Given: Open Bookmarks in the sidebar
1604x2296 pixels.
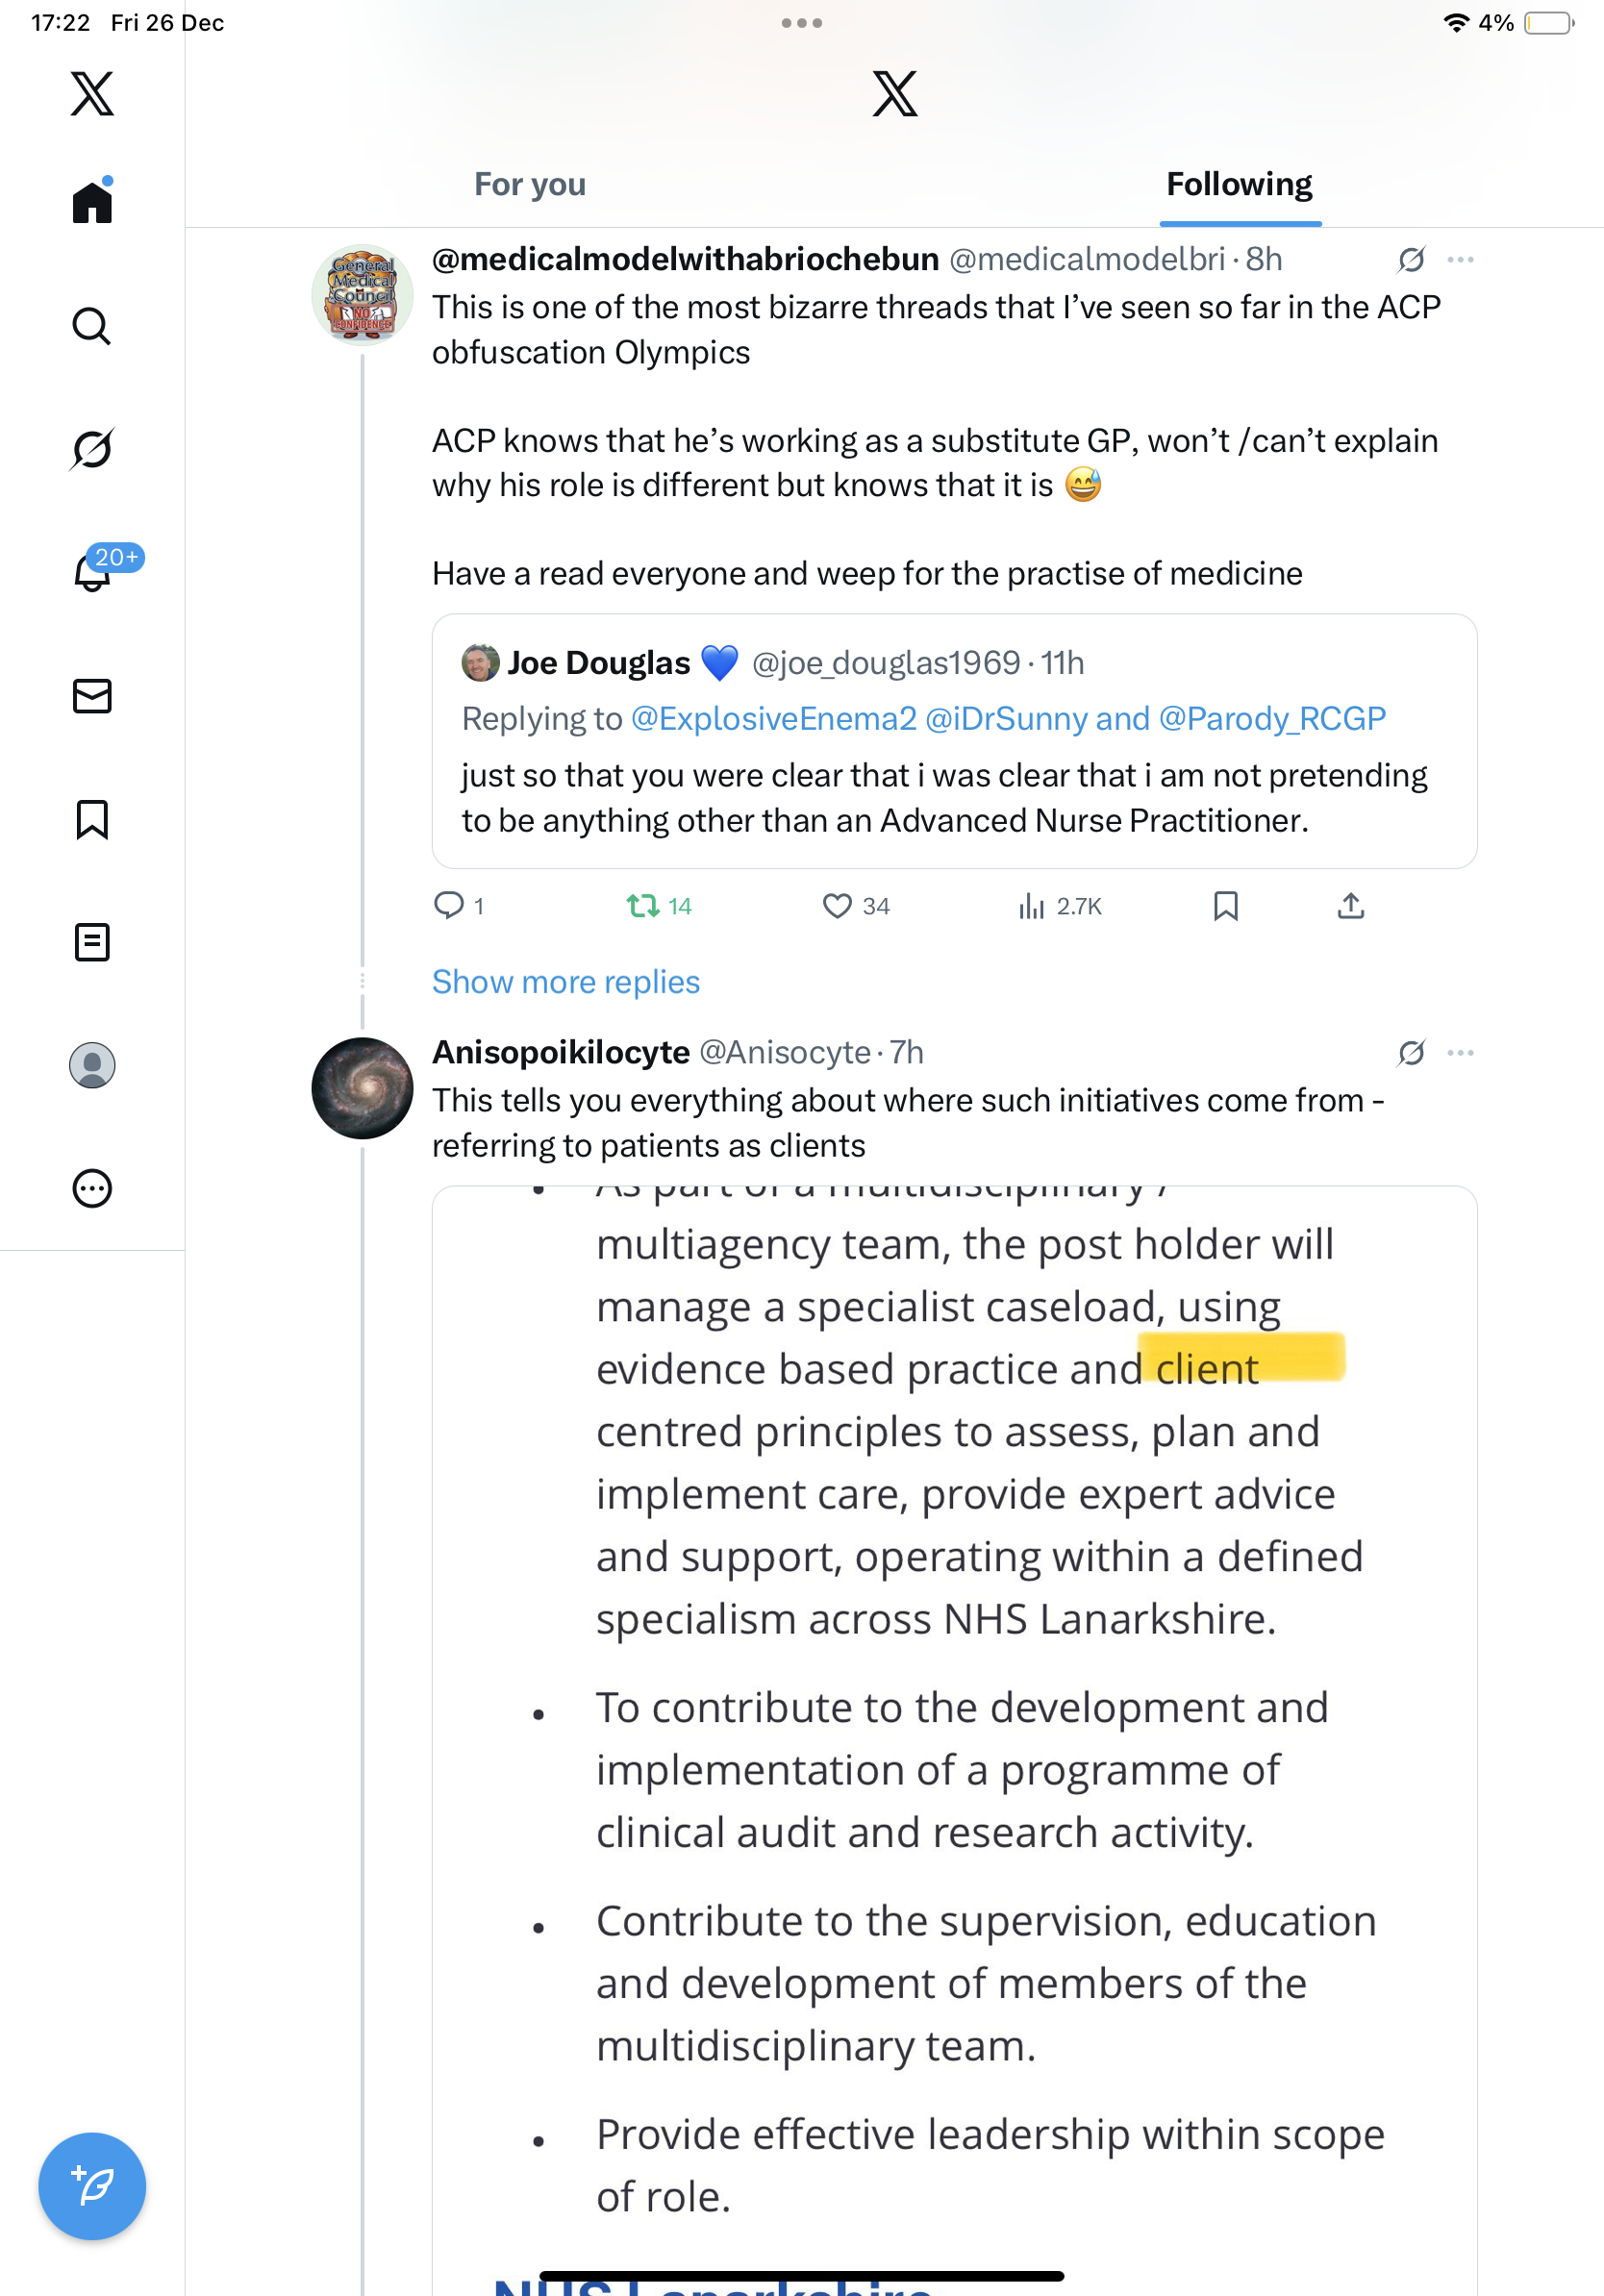Looking at the screenshot, I should click(92, 819).
